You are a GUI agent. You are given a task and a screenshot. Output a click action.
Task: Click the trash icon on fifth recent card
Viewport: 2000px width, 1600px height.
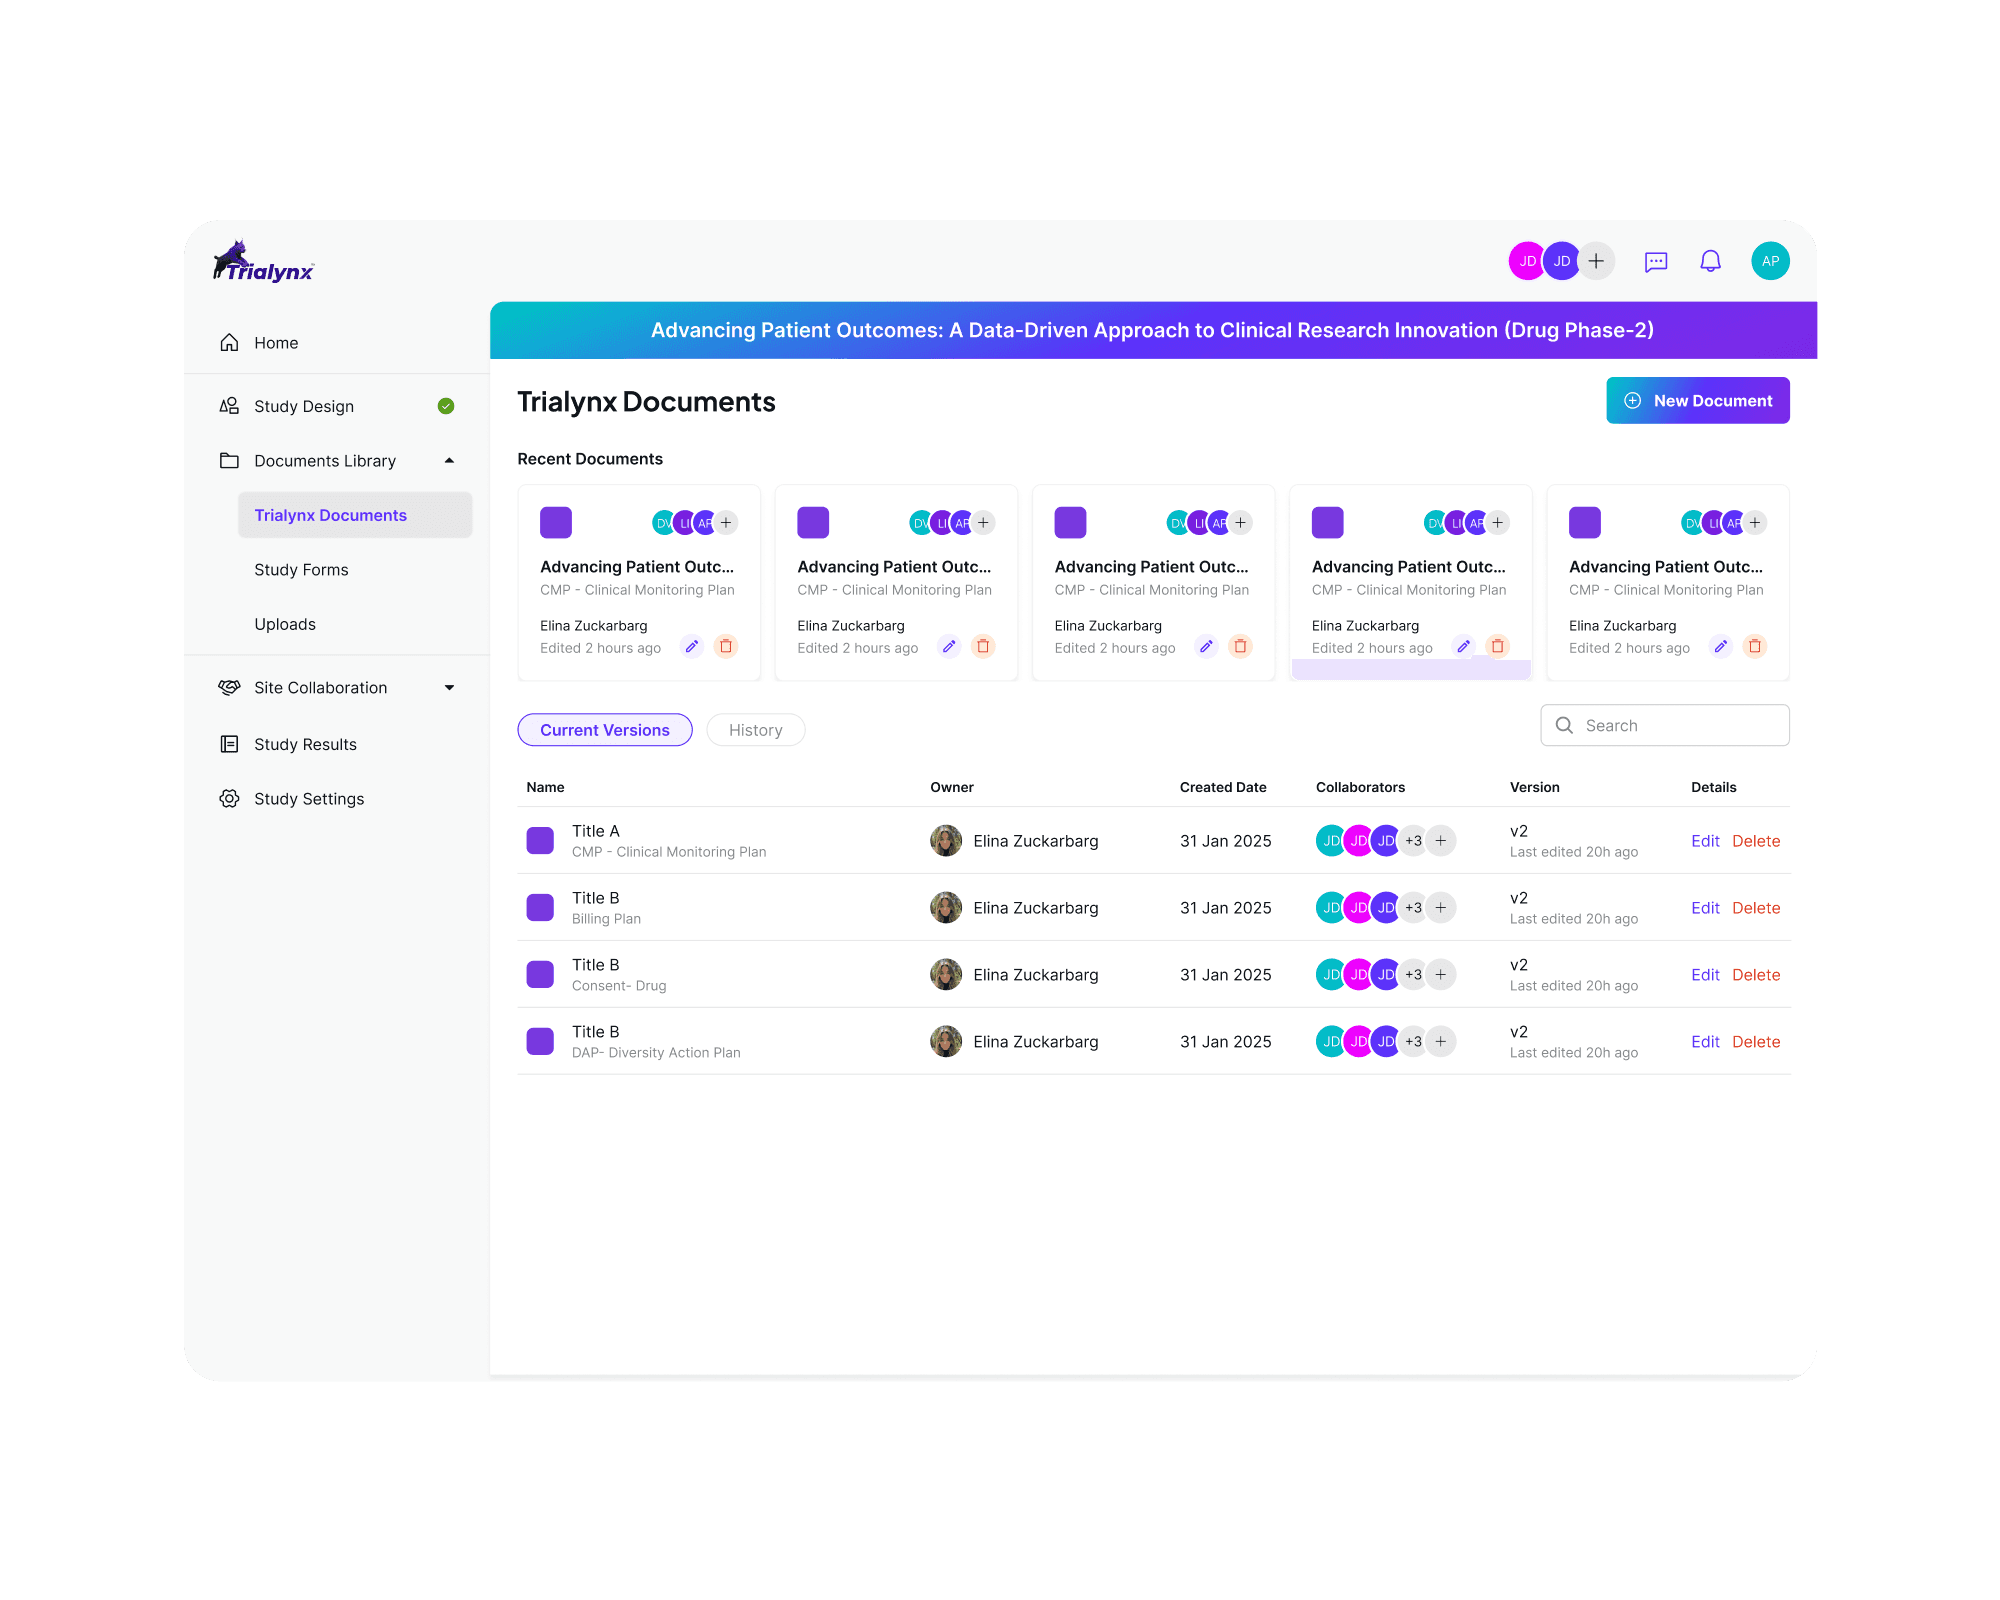point(1755,647)
